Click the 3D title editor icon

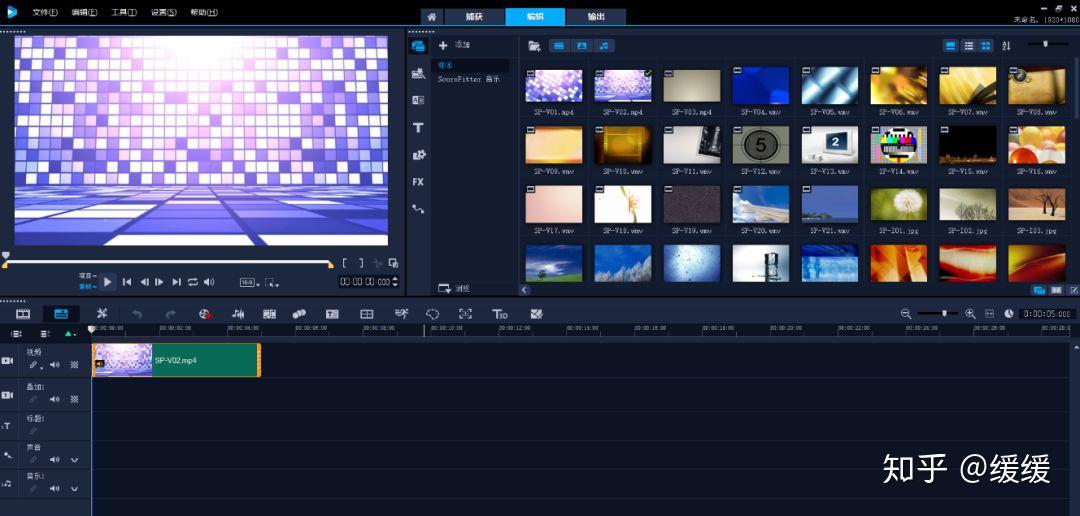500,314
